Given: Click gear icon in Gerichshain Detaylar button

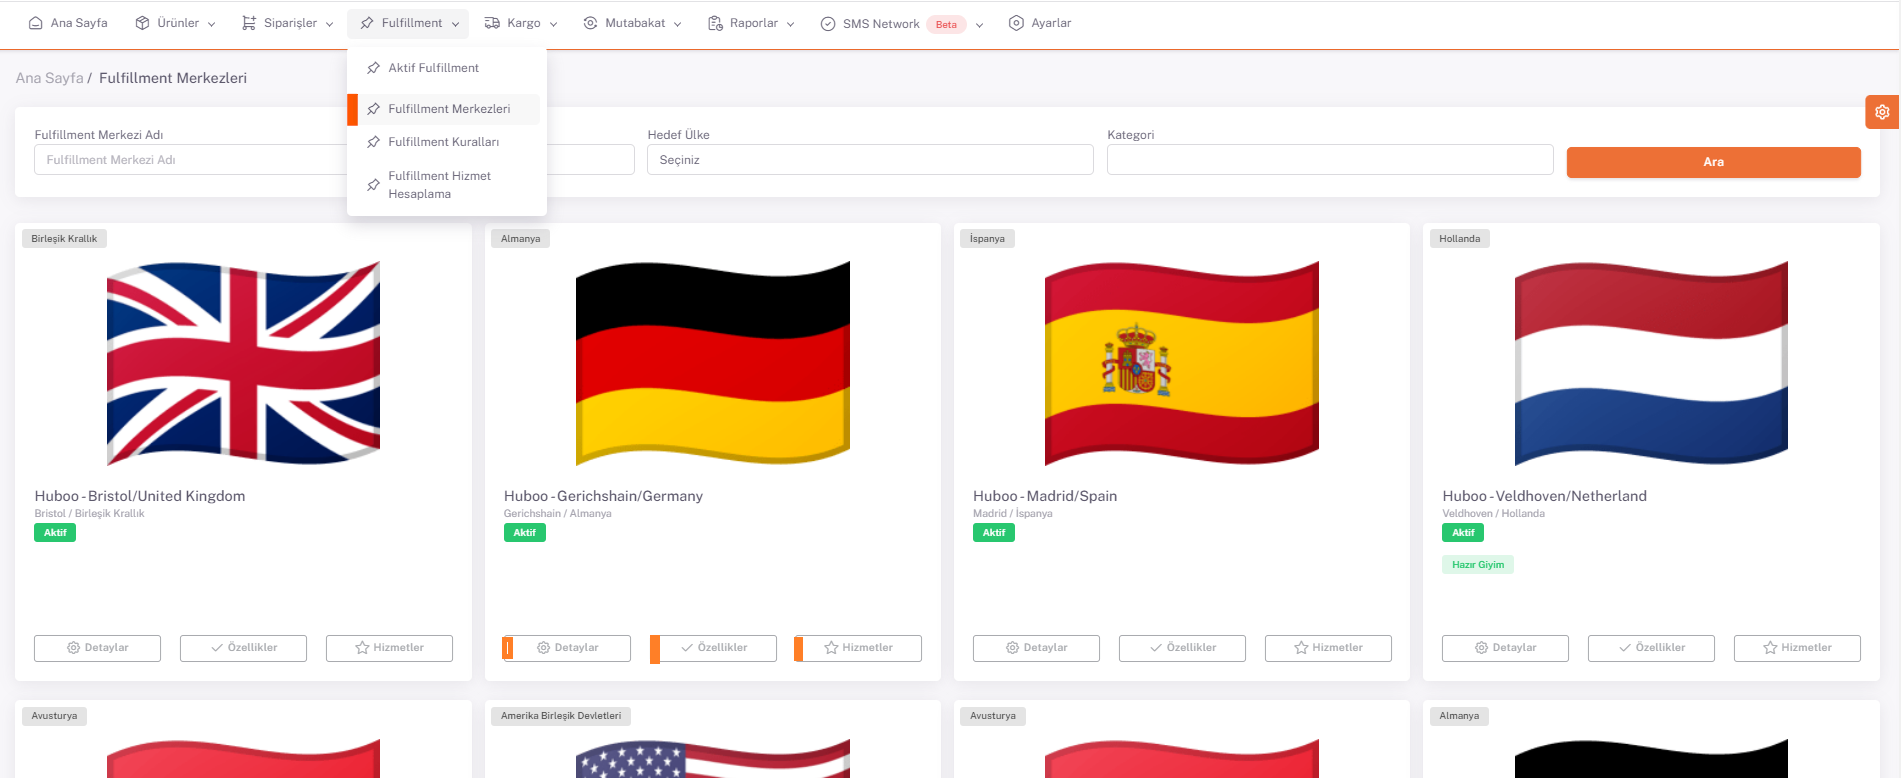Looking at the screenshot, I should [x=544, y=648].
